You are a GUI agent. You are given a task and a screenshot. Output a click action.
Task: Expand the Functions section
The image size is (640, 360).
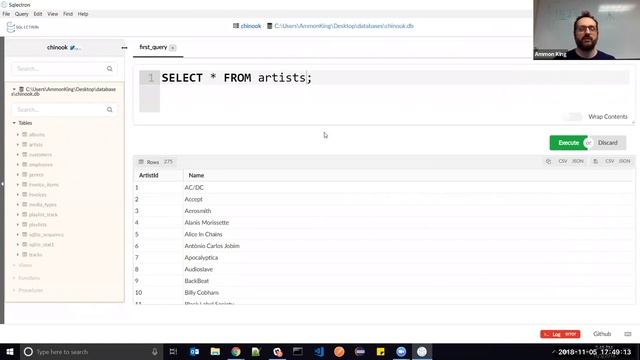tap(14, 278)
